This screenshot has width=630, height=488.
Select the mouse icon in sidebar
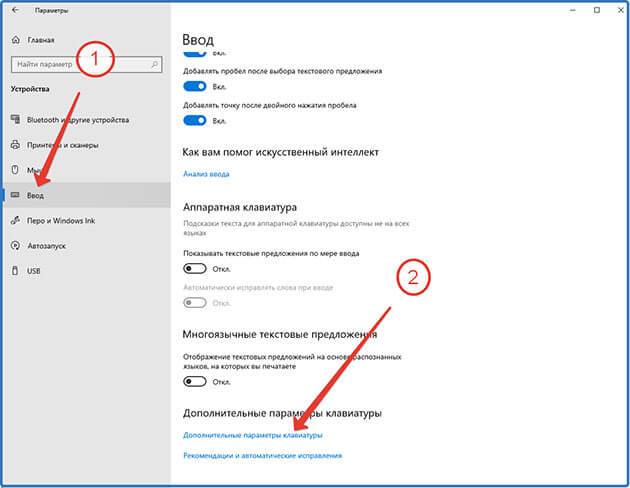(15, 170)
